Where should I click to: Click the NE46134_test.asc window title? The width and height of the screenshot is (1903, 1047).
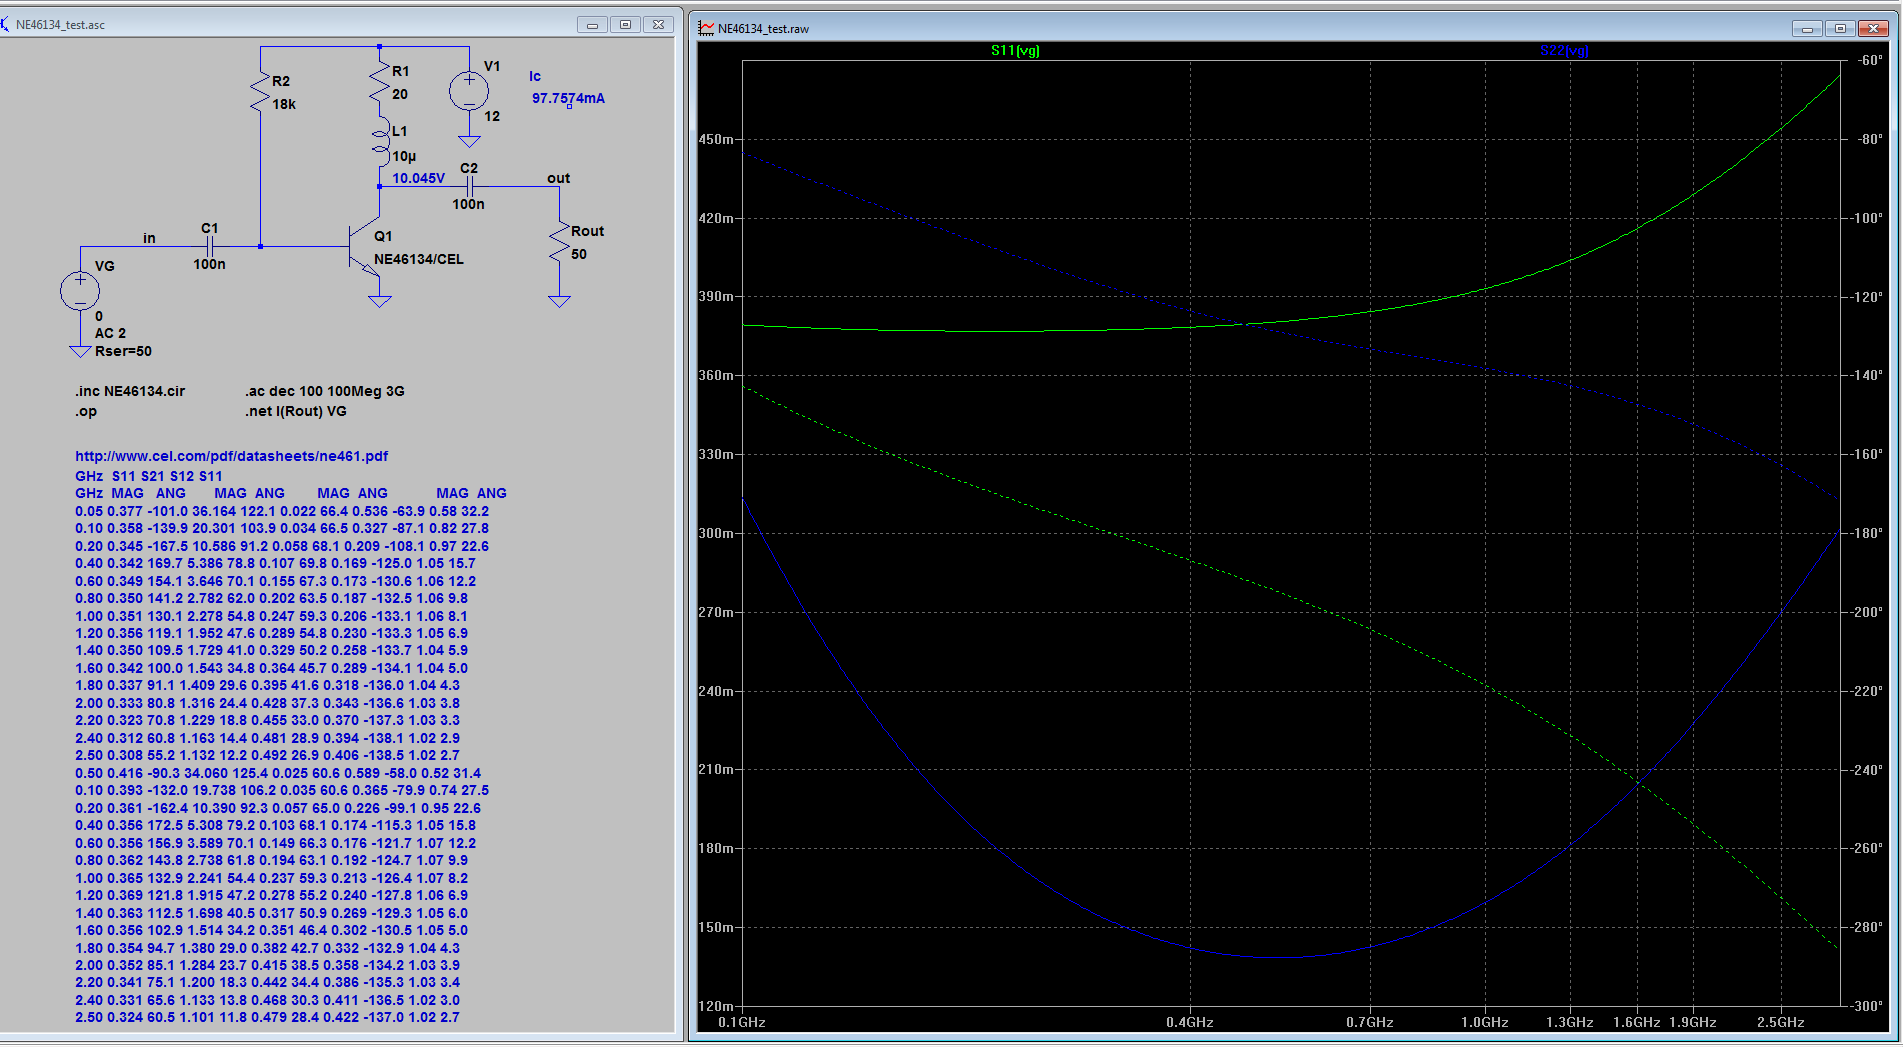pos(60,25)
